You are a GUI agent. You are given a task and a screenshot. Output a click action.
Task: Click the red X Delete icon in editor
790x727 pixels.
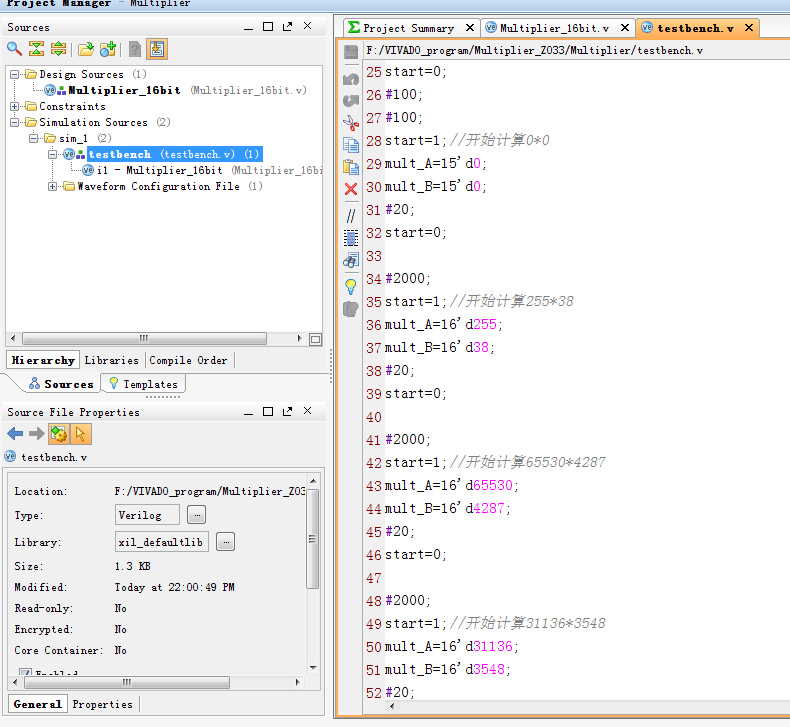click(x=351, y=190)
